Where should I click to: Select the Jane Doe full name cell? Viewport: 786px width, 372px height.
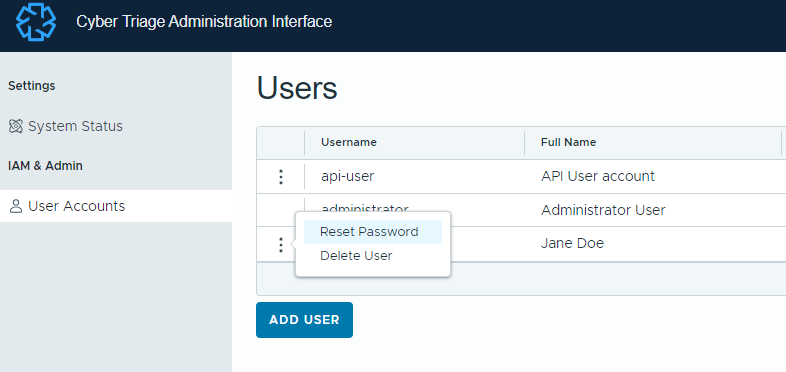click(x=572, y=244)
